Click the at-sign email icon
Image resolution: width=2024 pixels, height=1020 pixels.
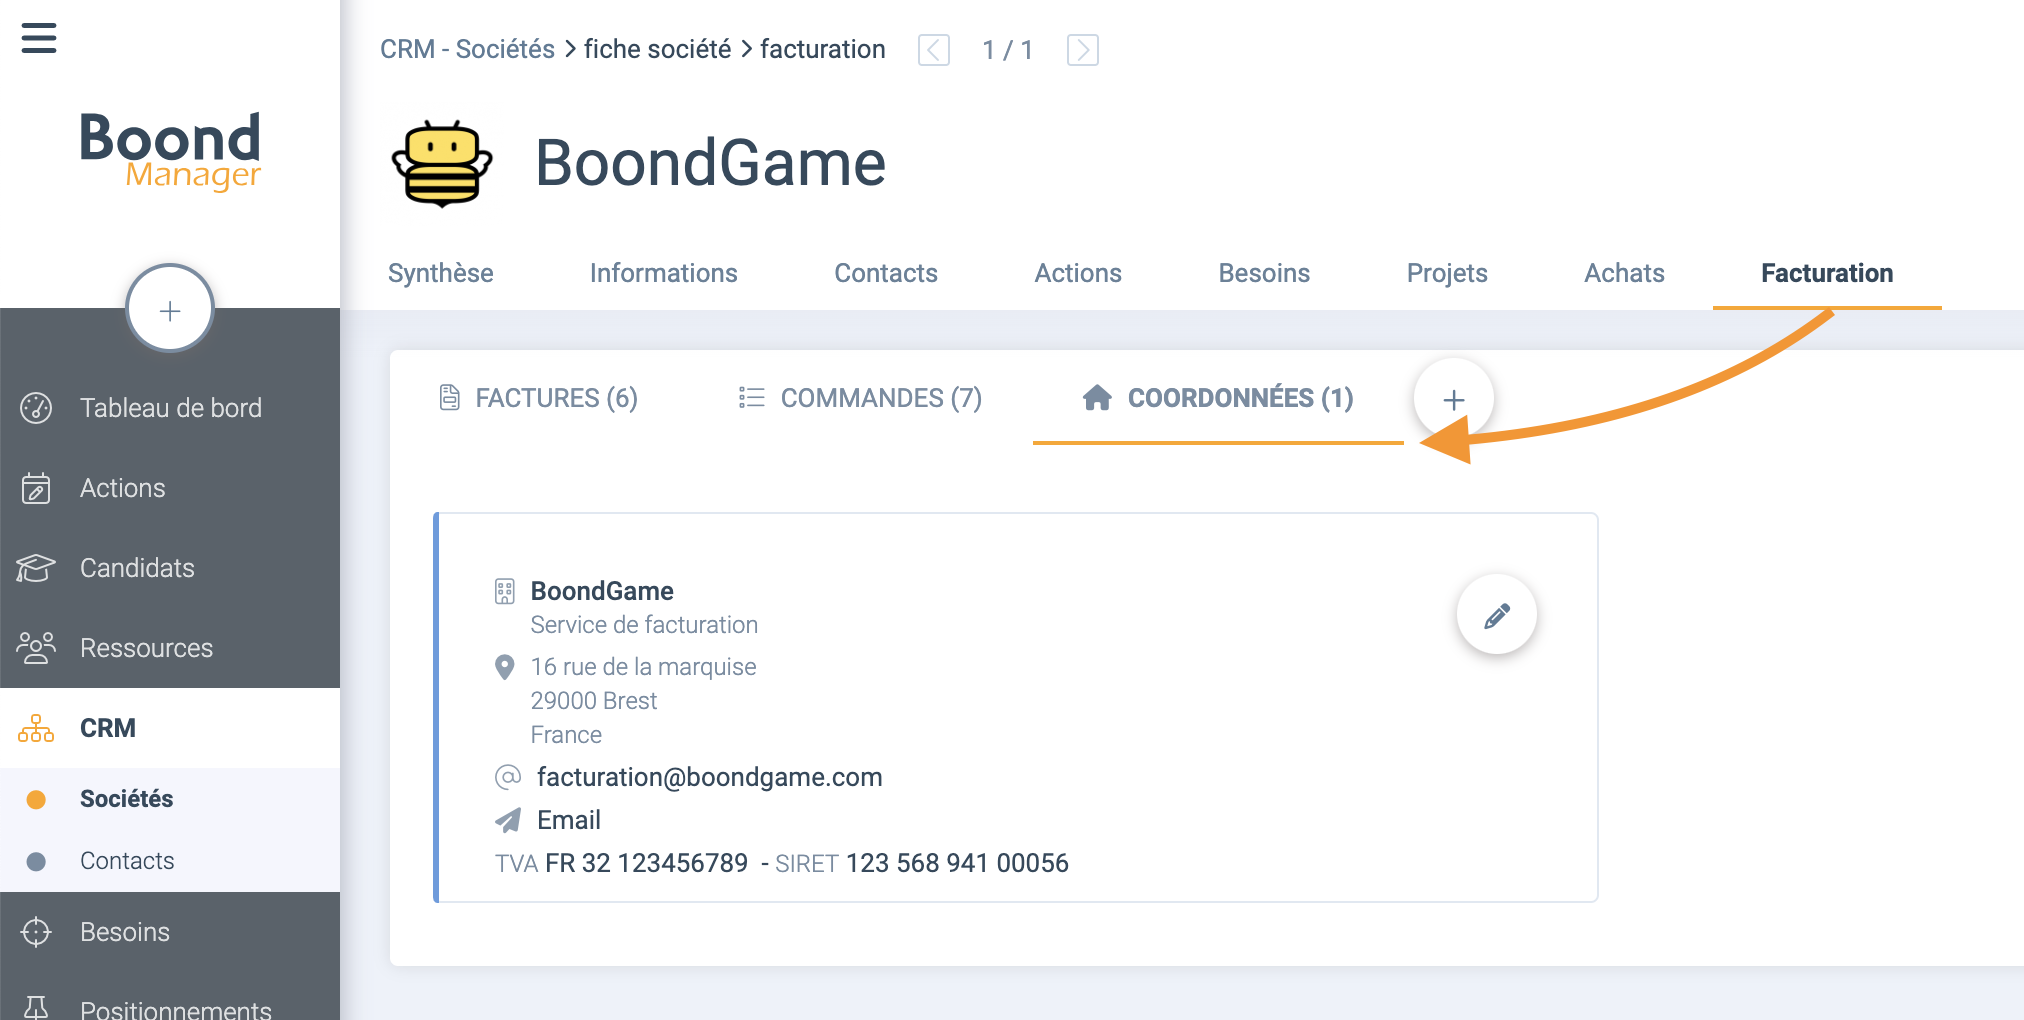(508, 777)
